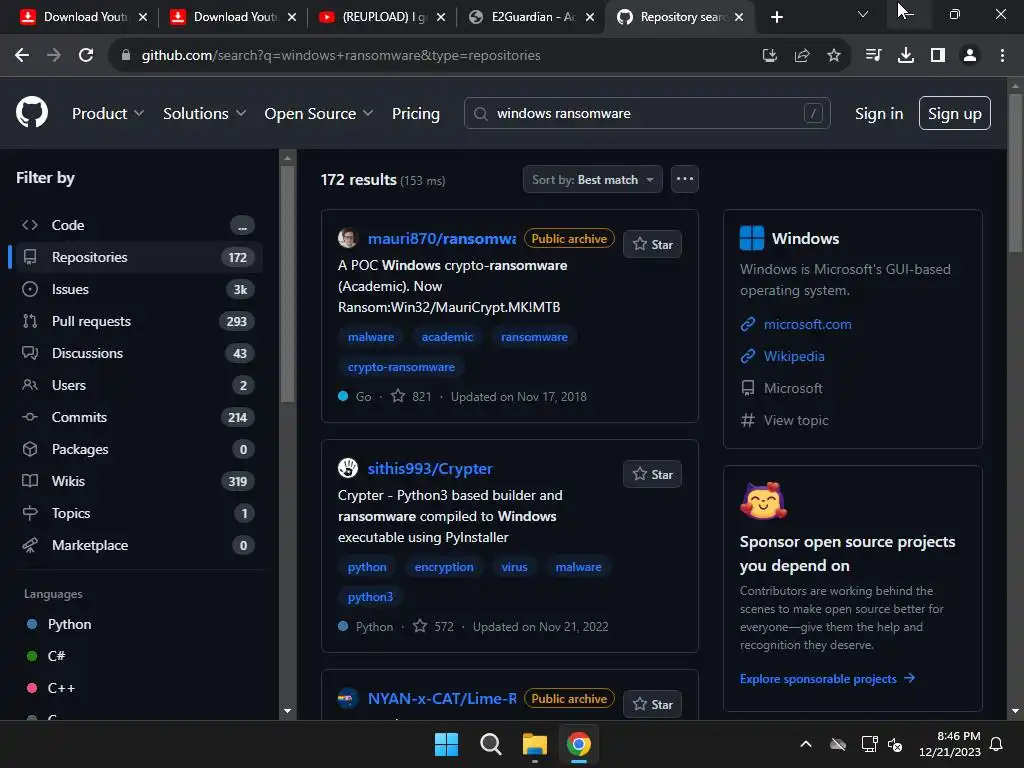
Task: Go back with the browser back arrow
Action: click(x=22, y=56)
